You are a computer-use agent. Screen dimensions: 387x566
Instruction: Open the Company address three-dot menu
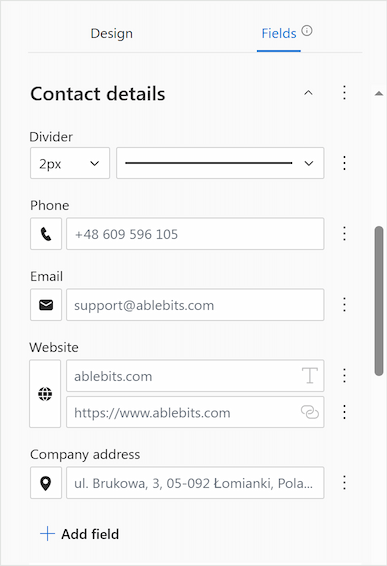(344, 483)
